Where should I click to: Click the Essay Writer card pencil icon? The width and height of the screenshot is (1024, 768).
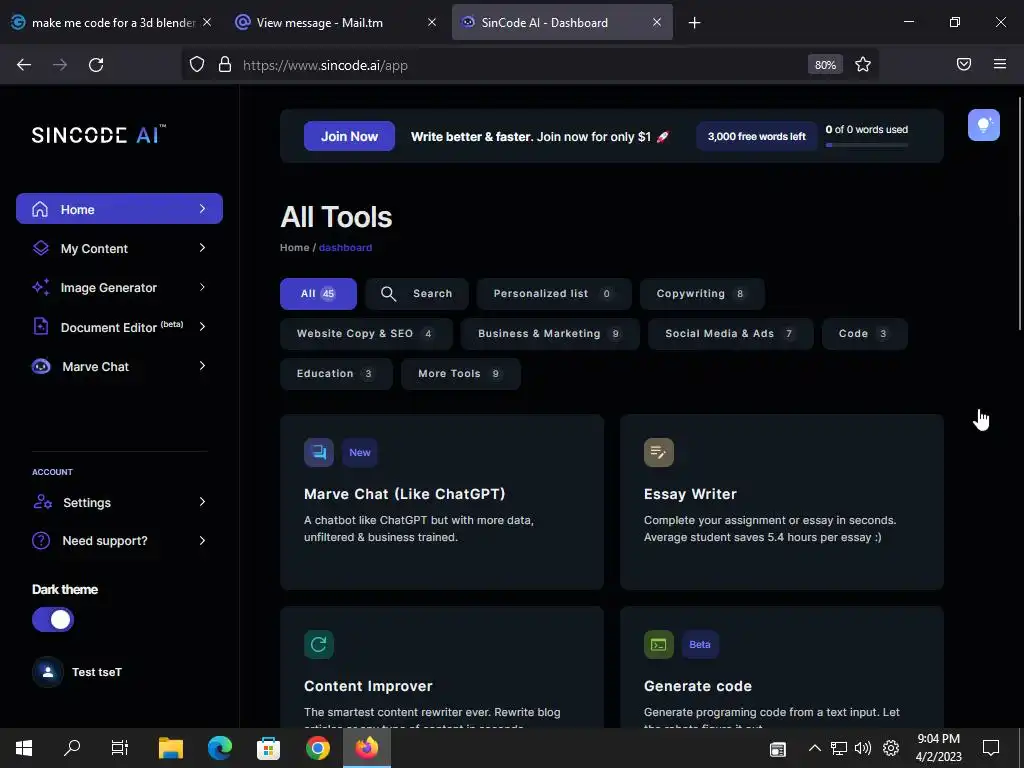pos(658,452)
